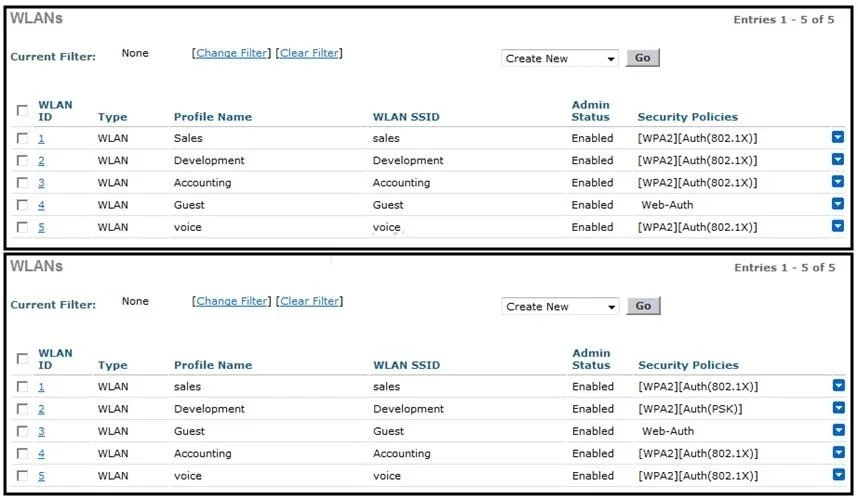858x500 pixels.
Task: Check the box for Sales WLAN in top table
Action: click(x=22, y=138)
